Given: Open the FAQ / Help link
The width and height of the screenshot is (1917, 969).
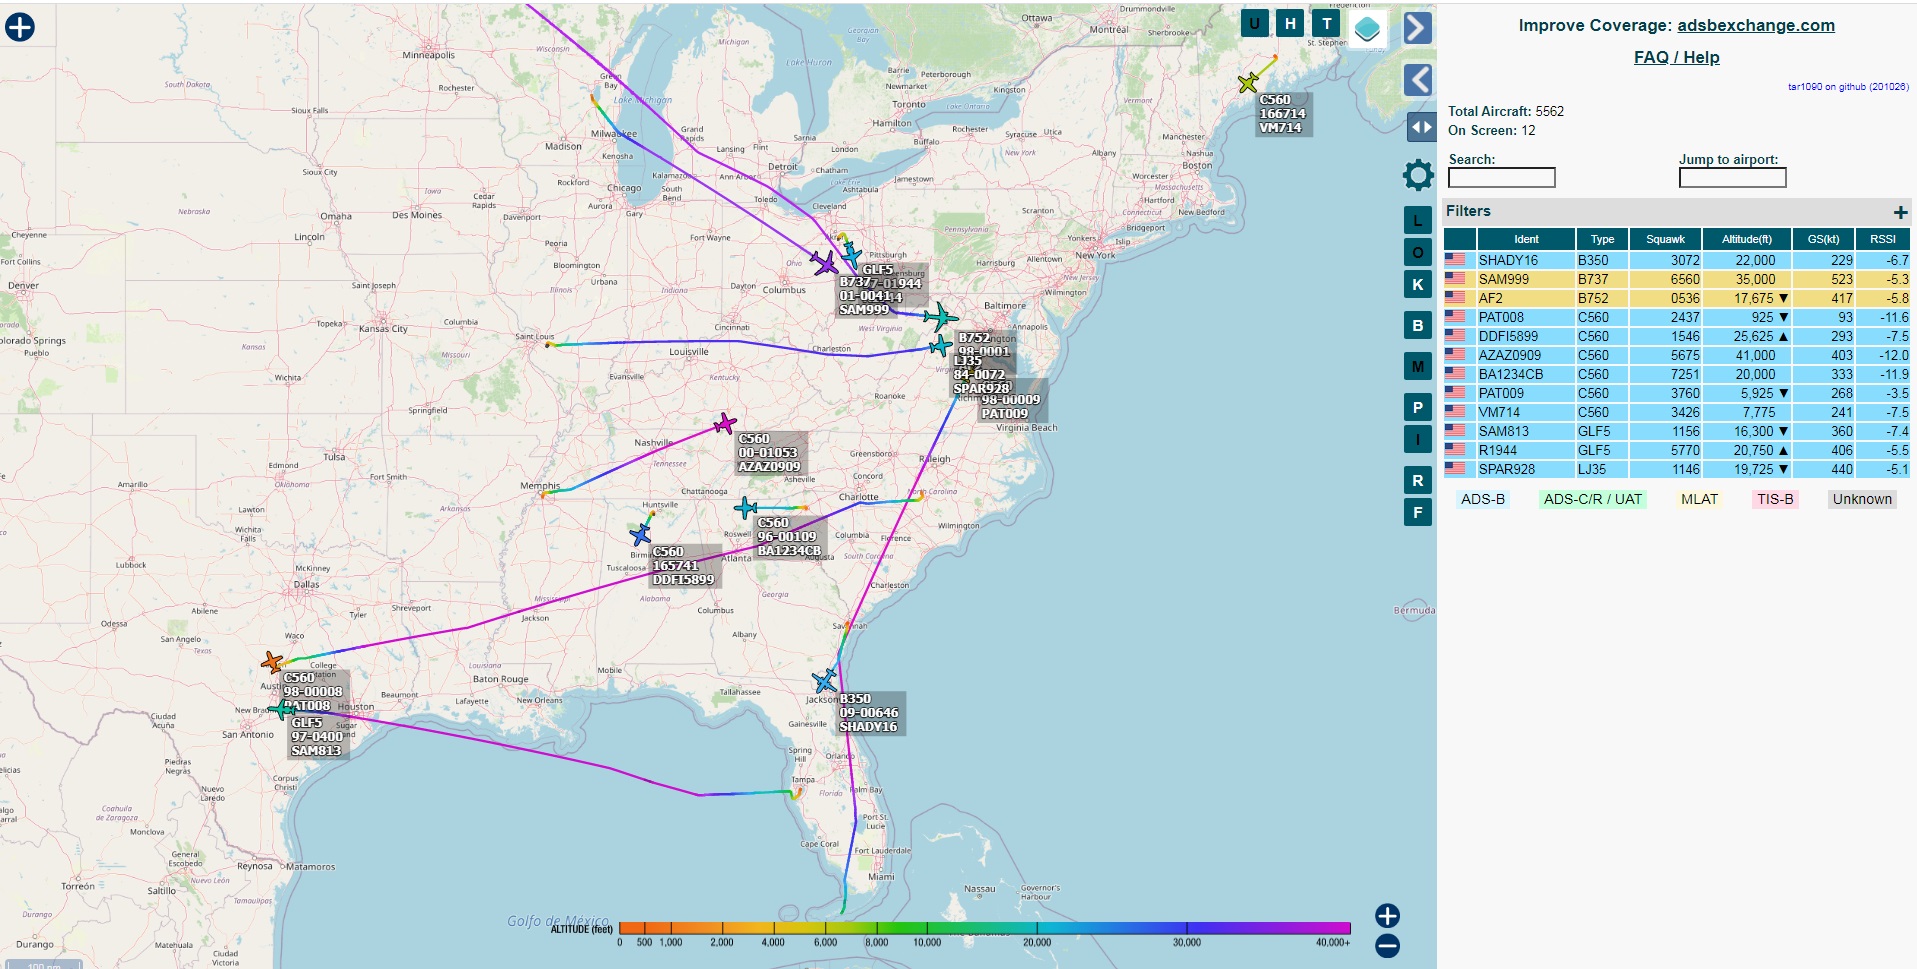Looking at the screenshot, I should coord(1677,57).
